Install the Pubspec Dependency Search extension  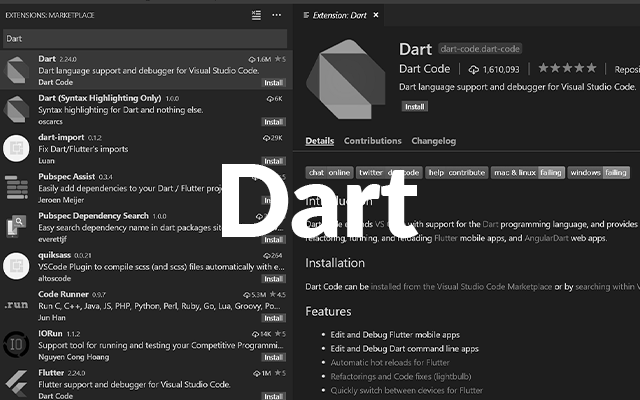(273, 240)
